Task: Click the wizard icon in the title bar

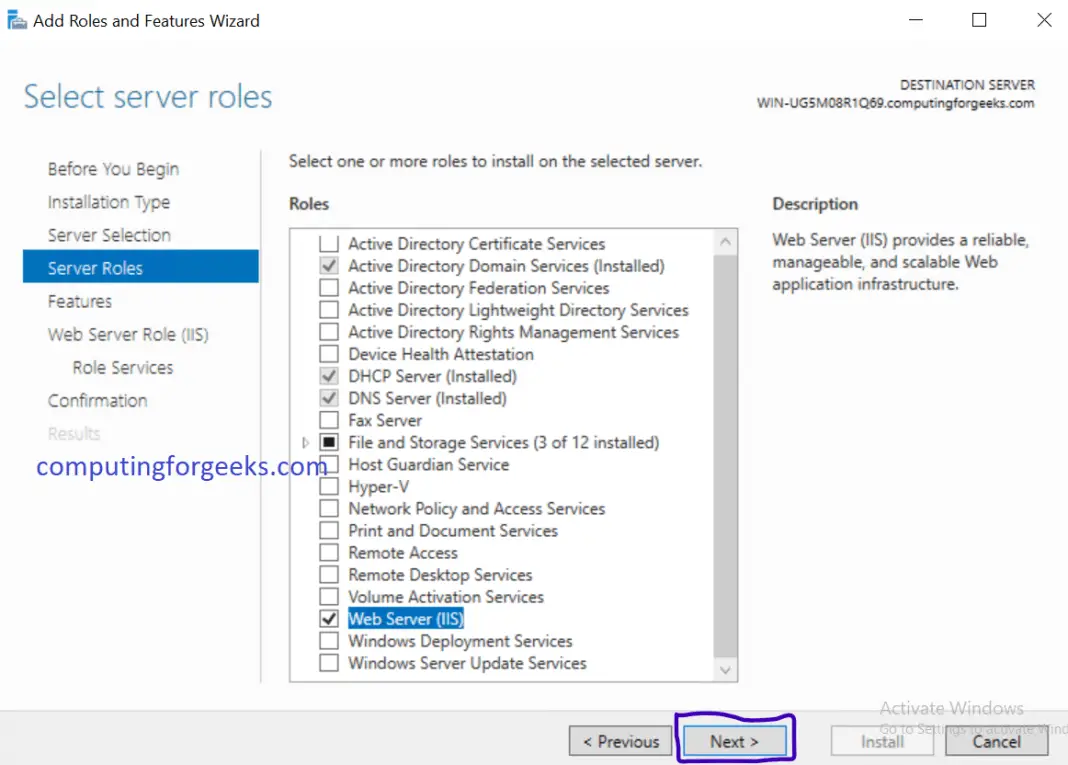Action: tap(16, 19)
